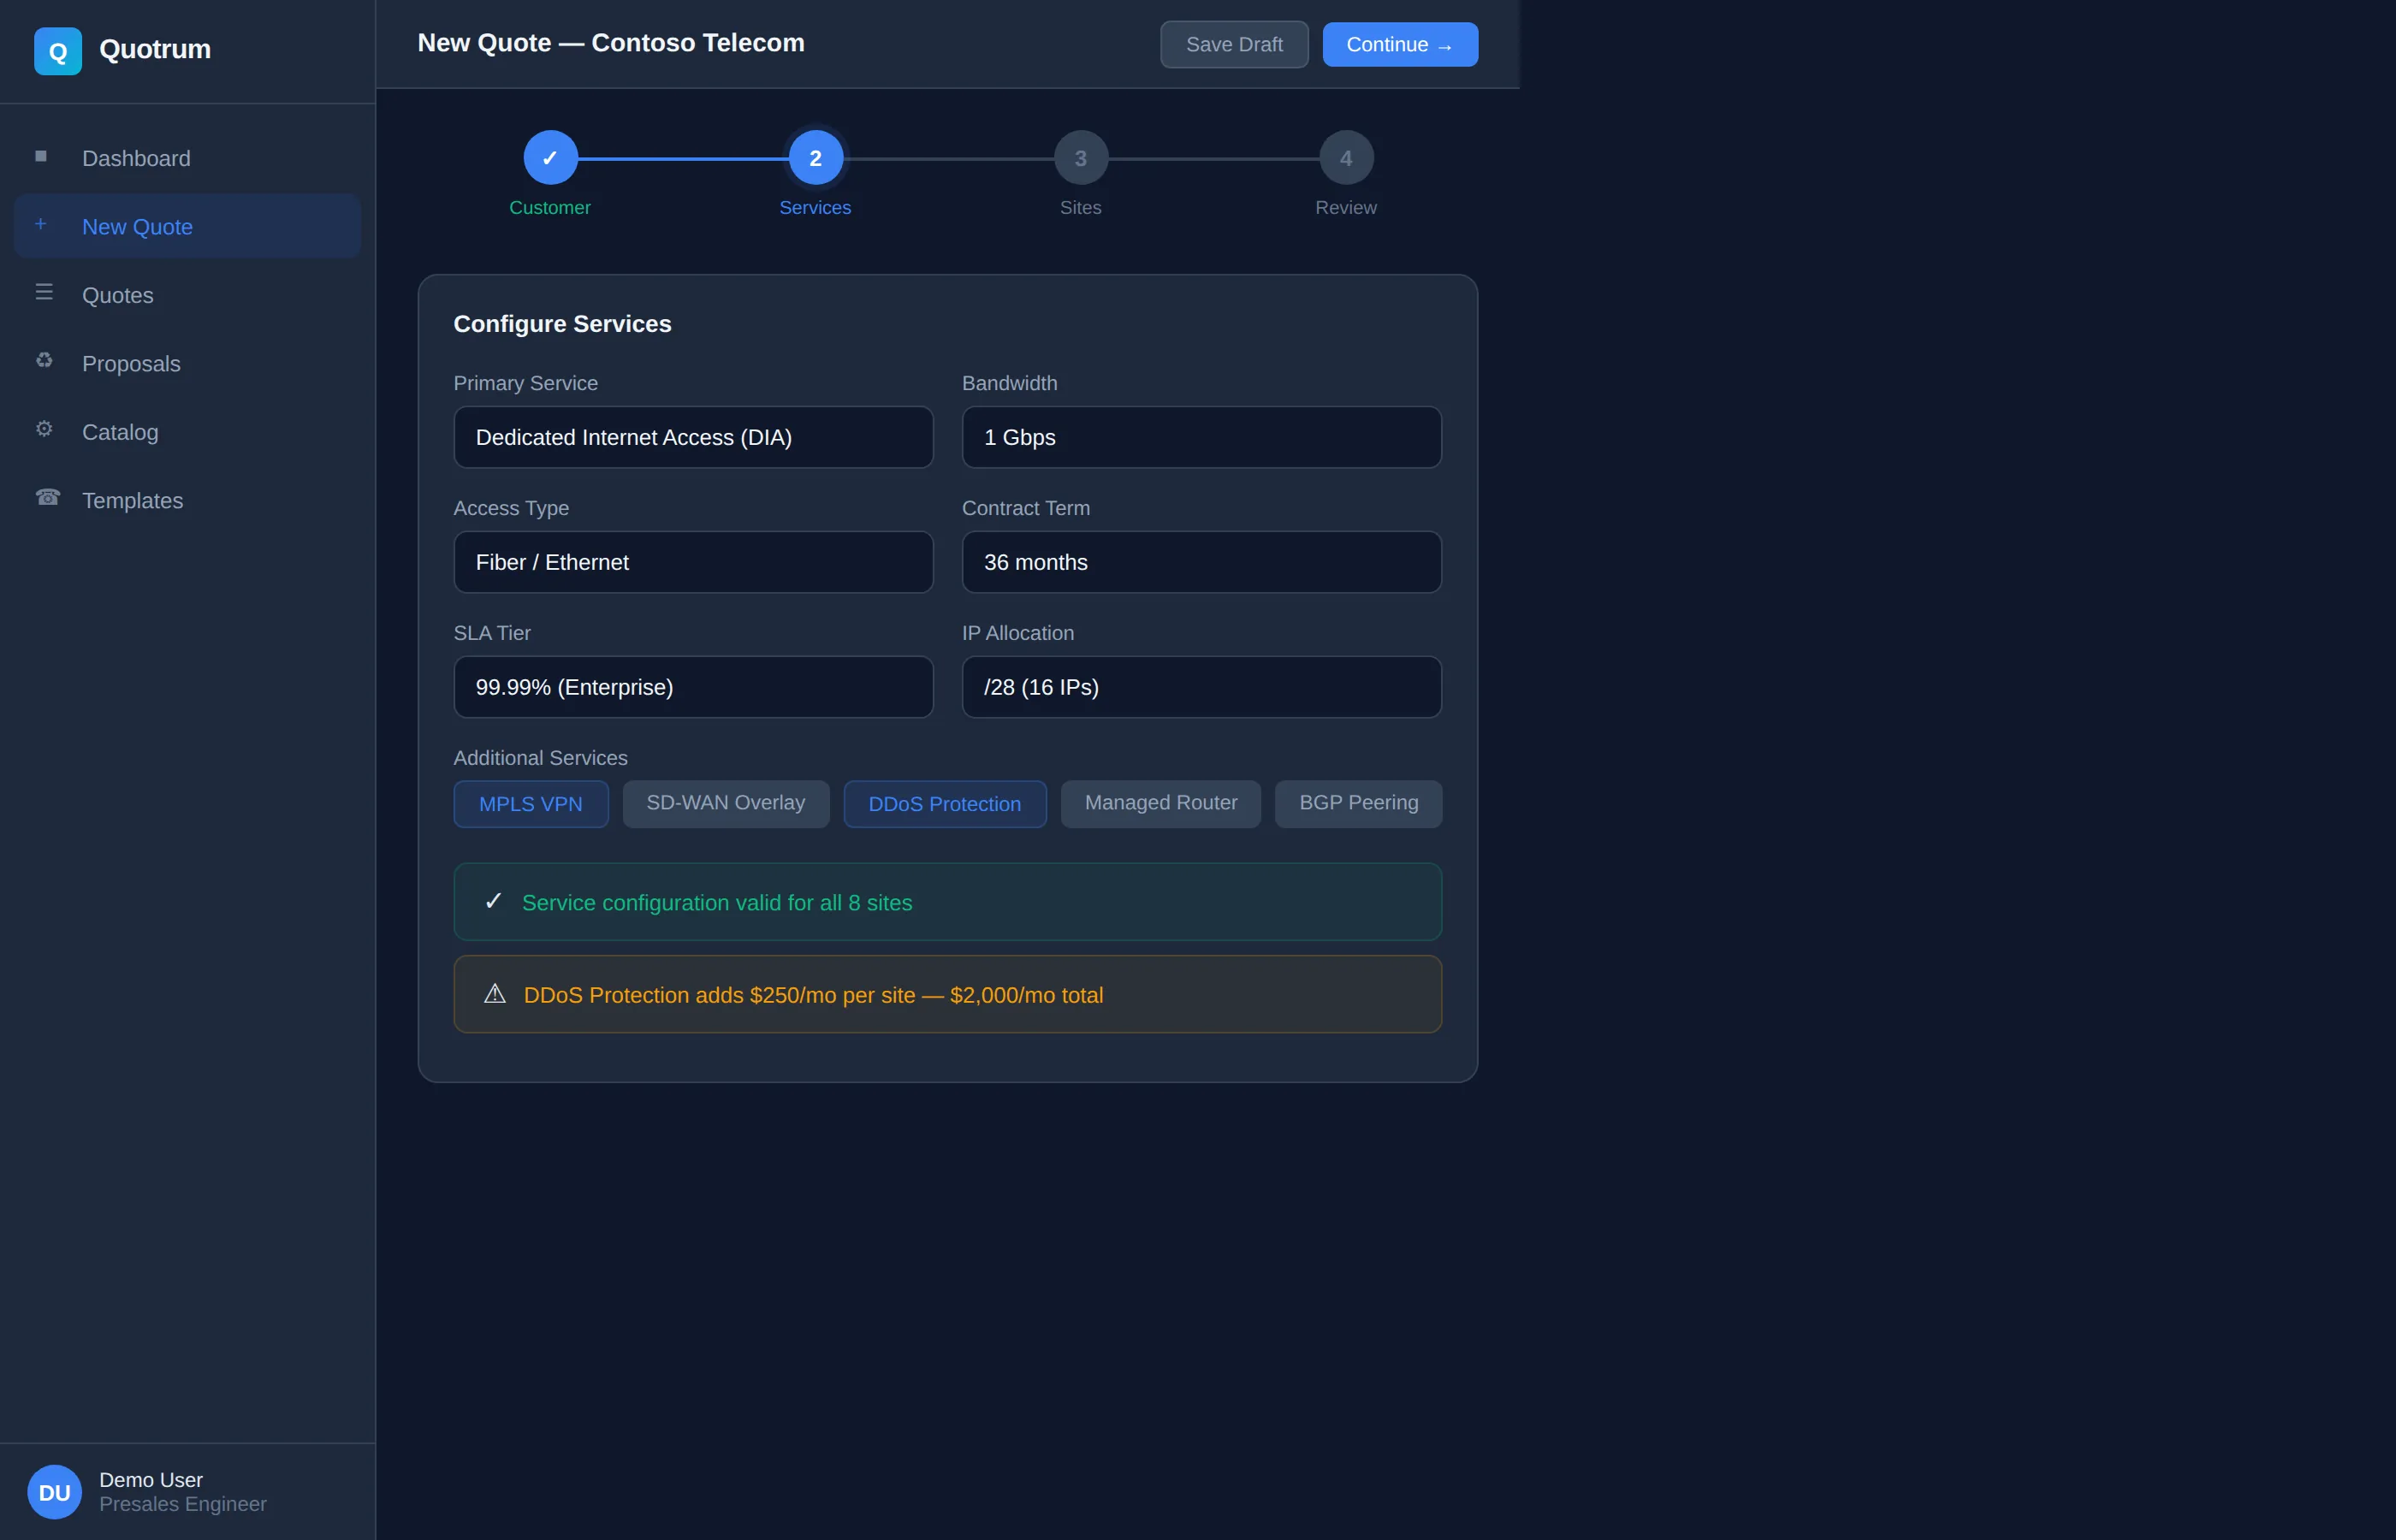Open the Bandwidth dropdown showing 1 Gbps
Screen dimensions: 2396x1540
pos(1201,437)
